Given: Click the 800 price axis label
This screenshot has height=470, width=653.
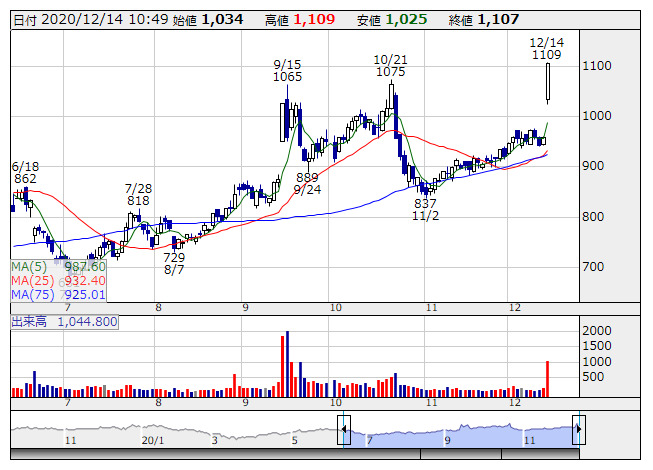Looking at the screenshot, I should [593, 216].
